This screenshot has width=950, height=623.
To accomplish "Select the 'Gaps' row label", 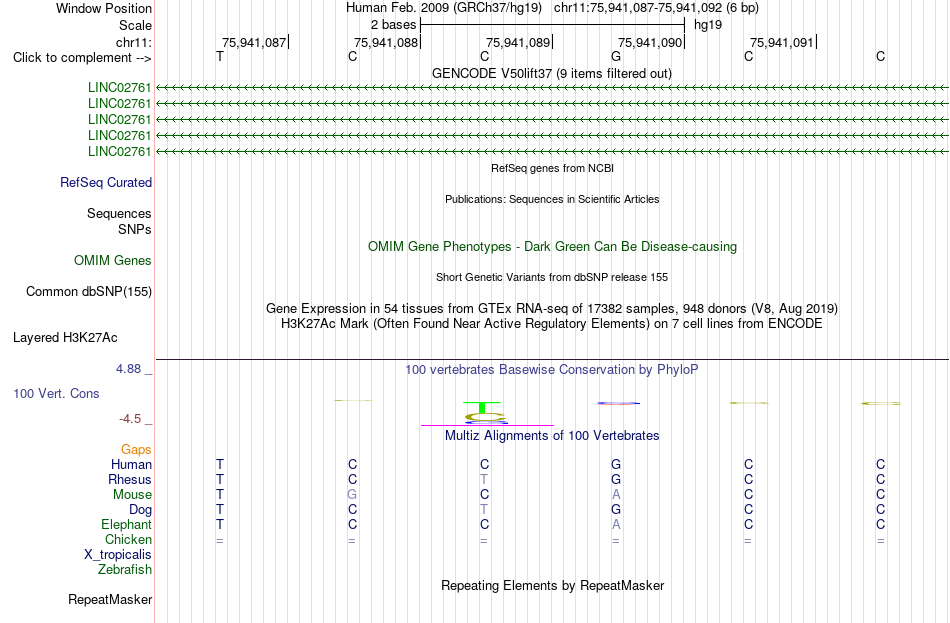I will (x=136, y=450).
